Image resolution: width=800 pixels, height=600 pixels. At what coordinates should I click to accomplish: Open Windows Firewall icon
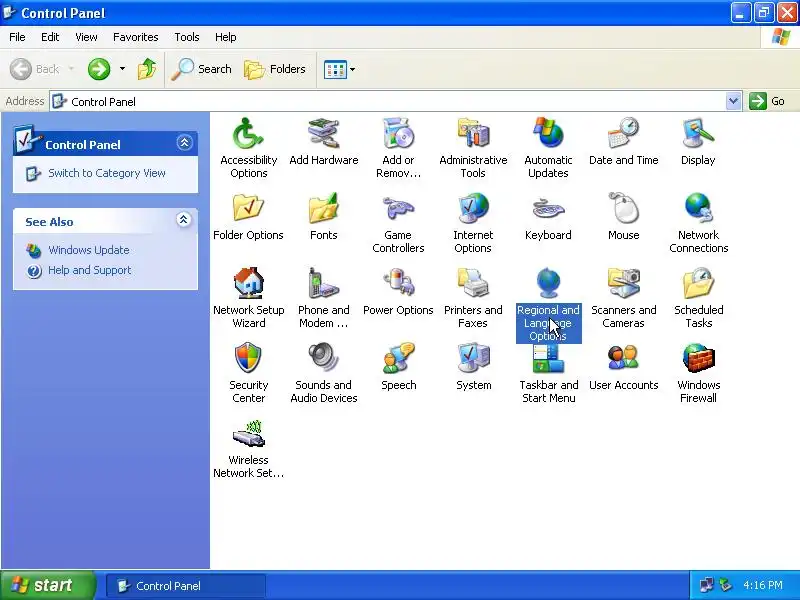coord(698,359)
